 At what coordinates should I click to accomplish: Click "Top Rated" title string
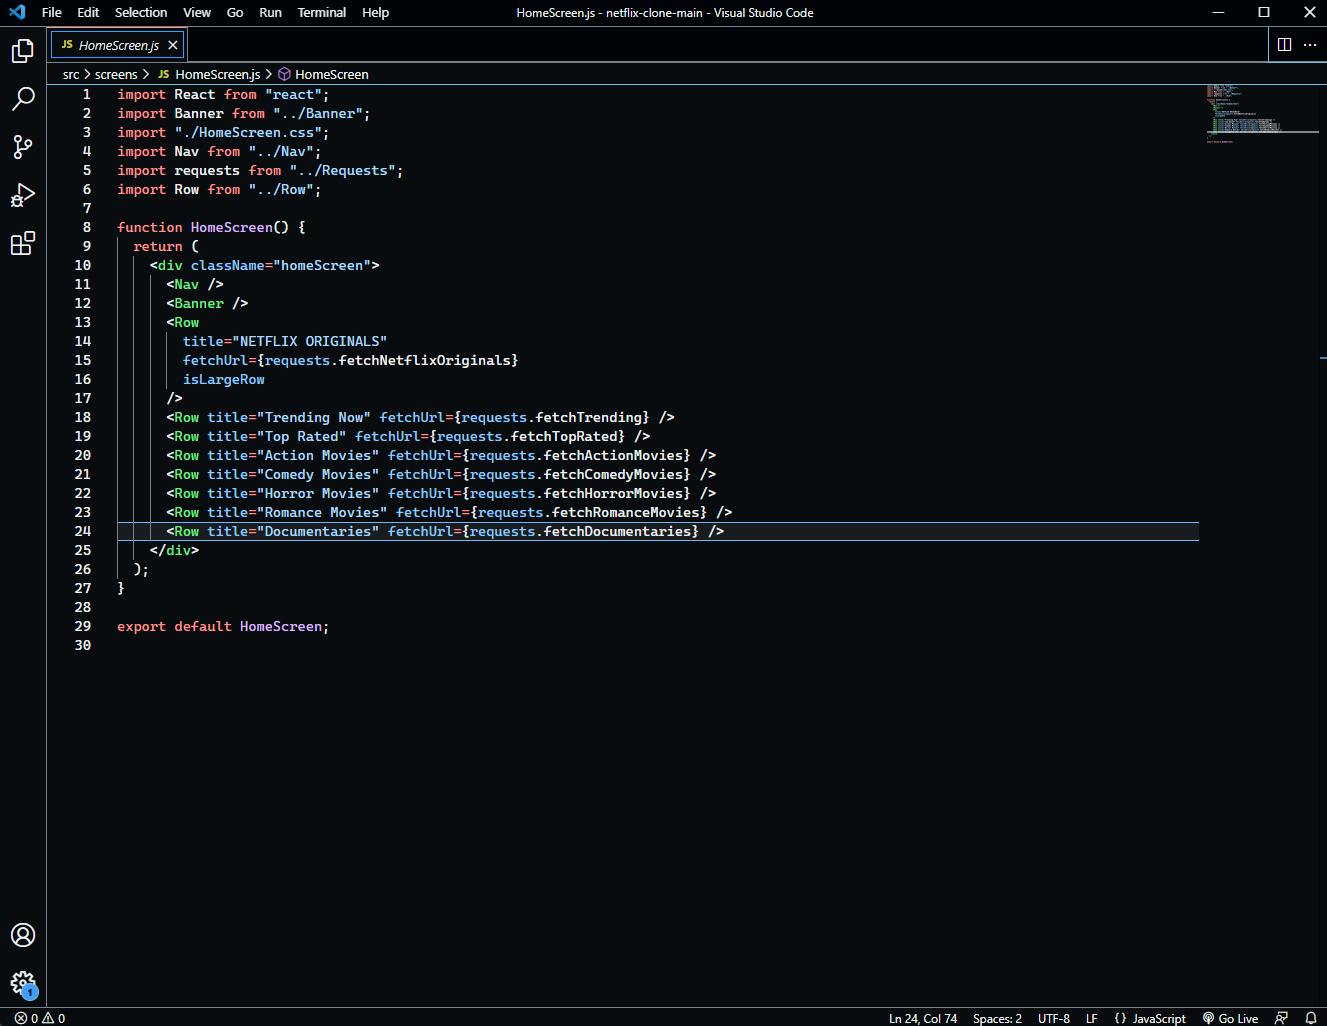301,436
